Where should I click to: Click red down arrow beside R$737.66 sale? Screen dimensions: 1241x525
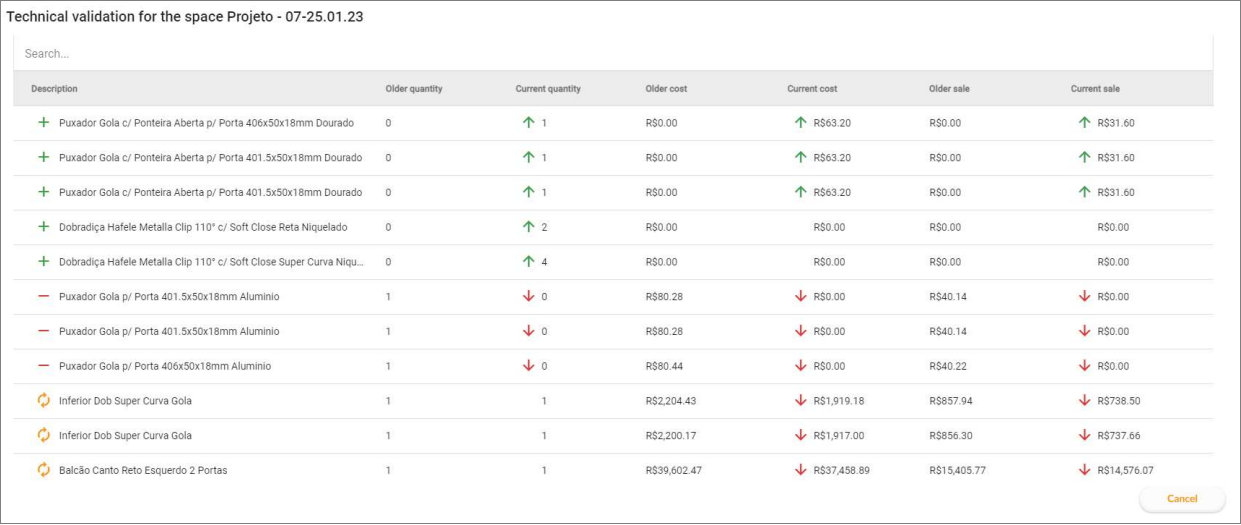[x=1084, y=435]
